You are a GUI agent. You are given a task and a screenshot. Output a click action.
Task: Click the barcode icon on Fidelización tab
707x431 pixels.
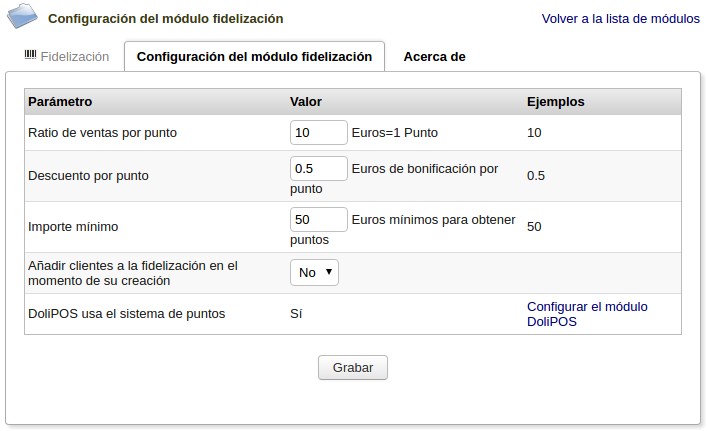click(30, 56)
